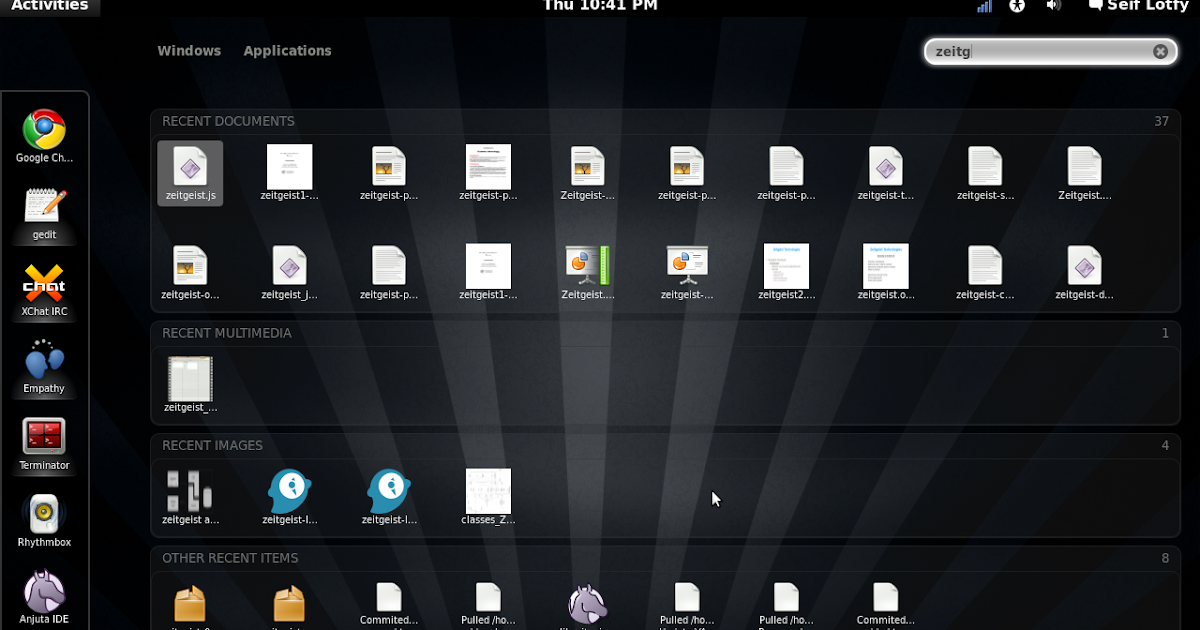Open the Activities menu

coord(50,5)
